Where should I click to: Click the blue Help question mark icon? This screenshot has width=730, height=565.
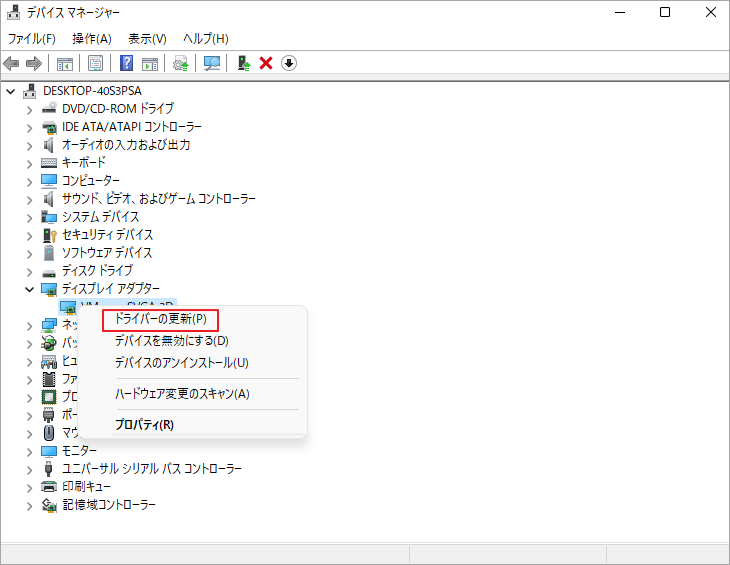[127, 63]
